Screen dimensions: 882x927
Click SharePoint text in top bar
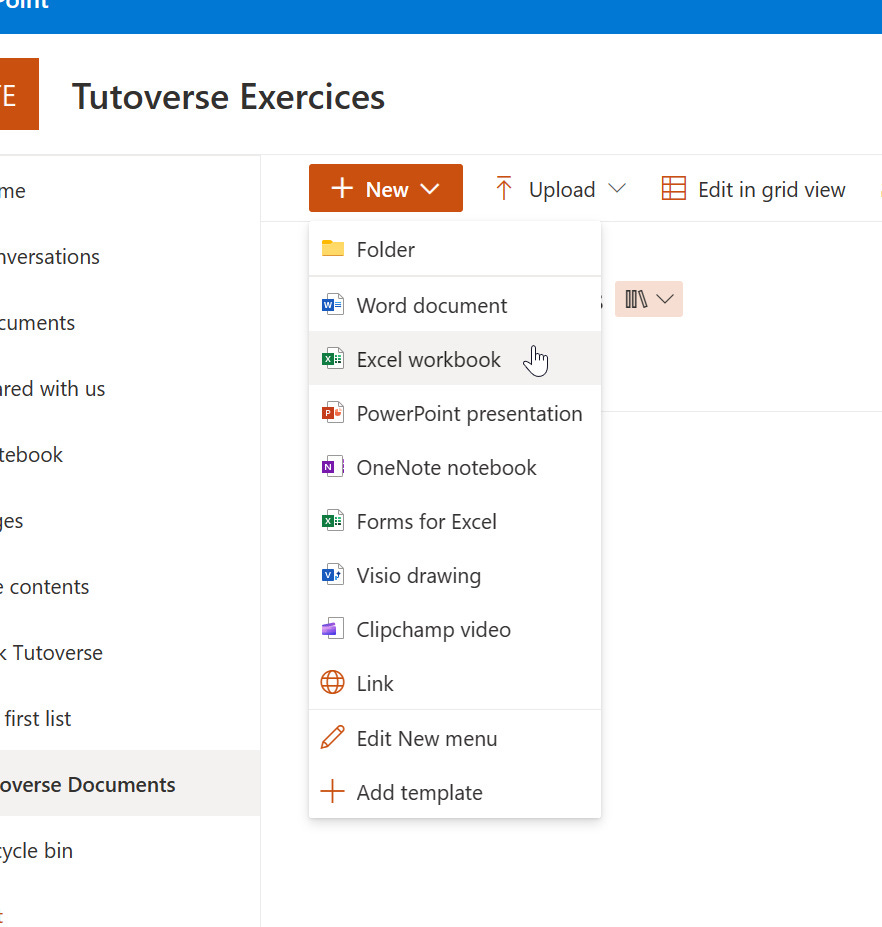(x=24, y=4)
